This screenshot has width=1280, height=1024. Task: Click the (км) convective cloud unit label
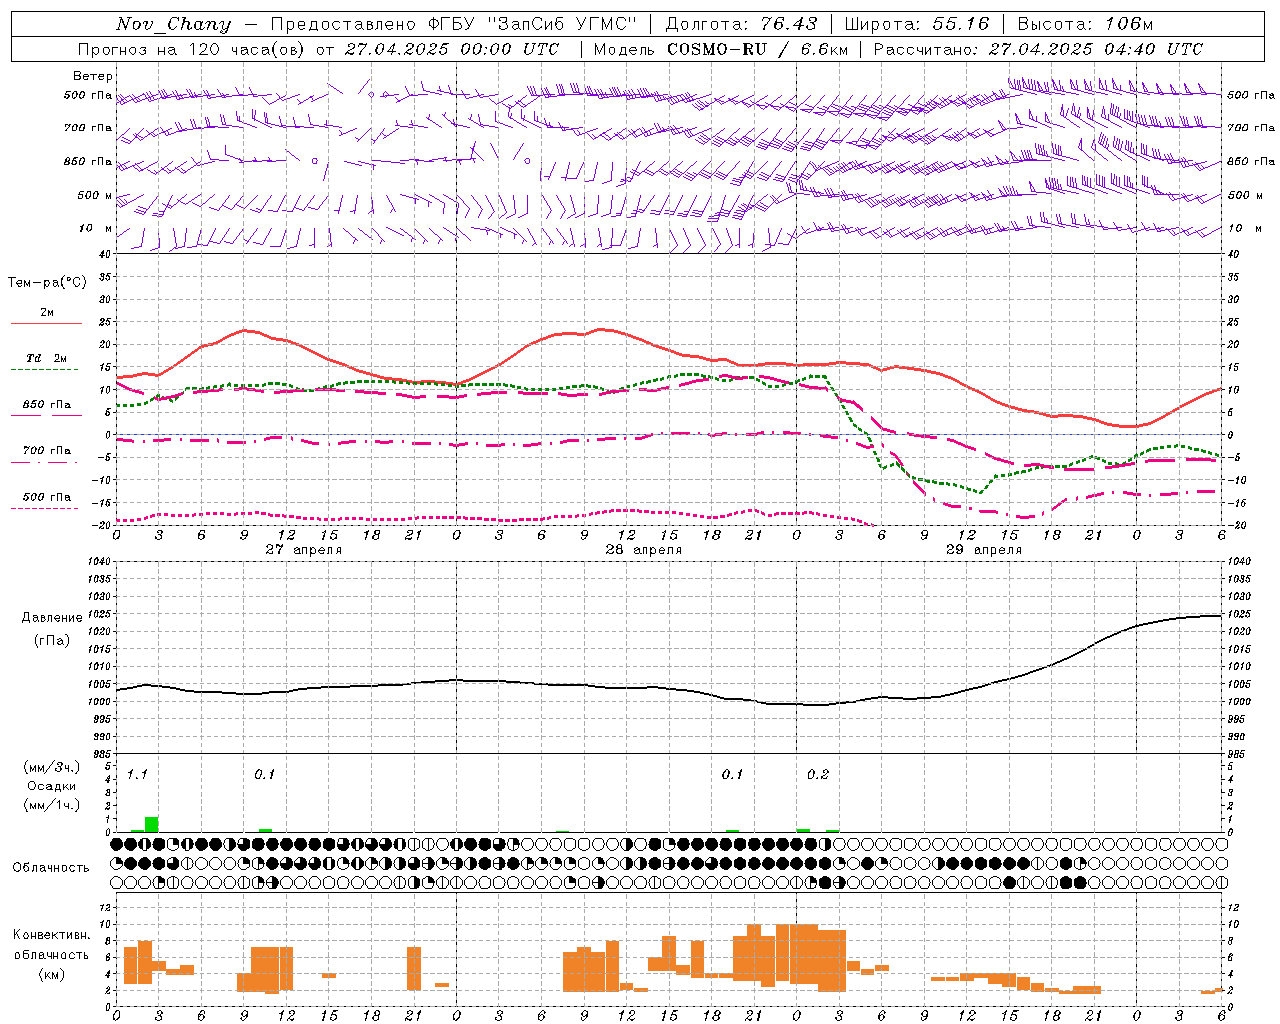51,974
